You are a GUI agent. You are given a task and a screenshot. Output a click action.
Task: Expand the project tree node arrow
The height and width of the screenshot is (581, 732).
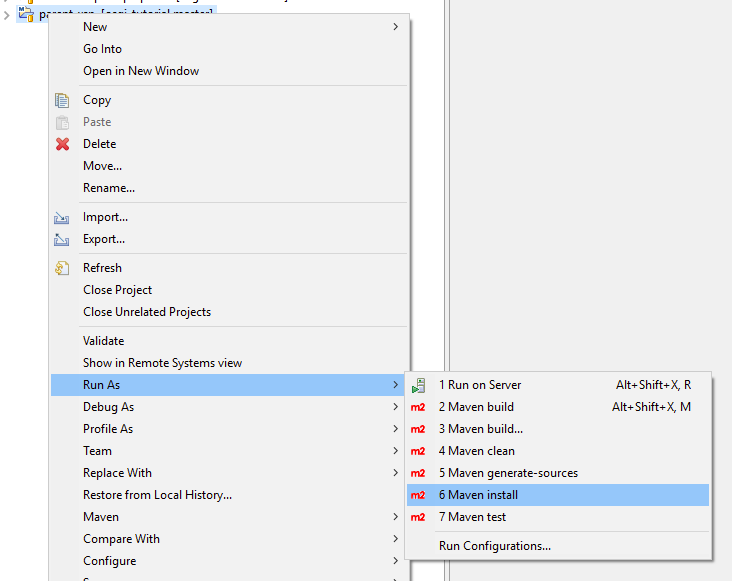point(7,15)
